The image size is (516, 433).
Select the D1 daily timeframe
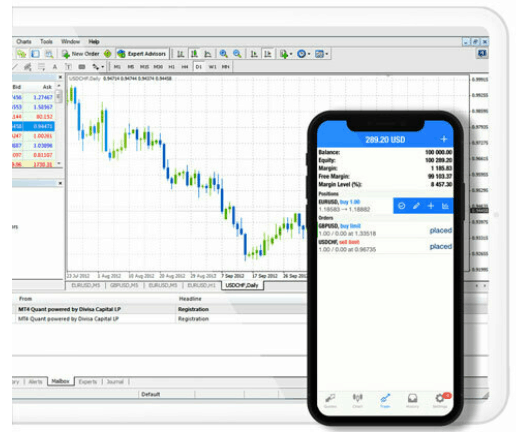pos(199,67)
